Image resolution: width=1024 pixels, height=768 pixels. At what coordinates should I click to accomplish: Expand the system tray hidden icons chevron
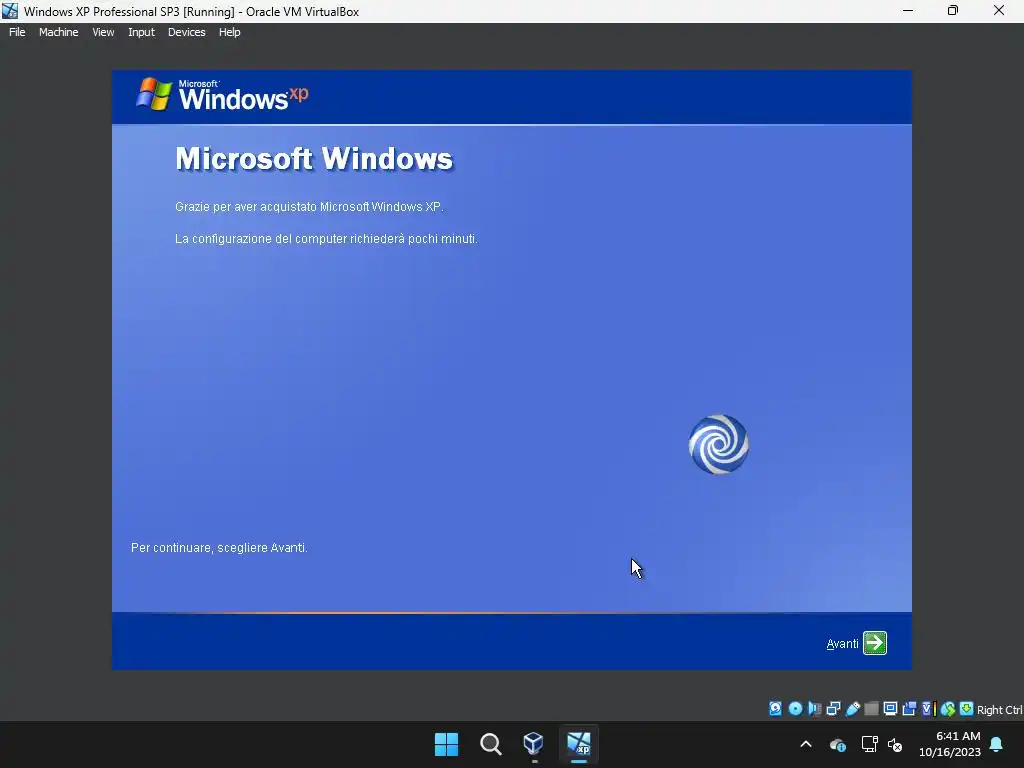pyautogui.click(x=806, y=744)
